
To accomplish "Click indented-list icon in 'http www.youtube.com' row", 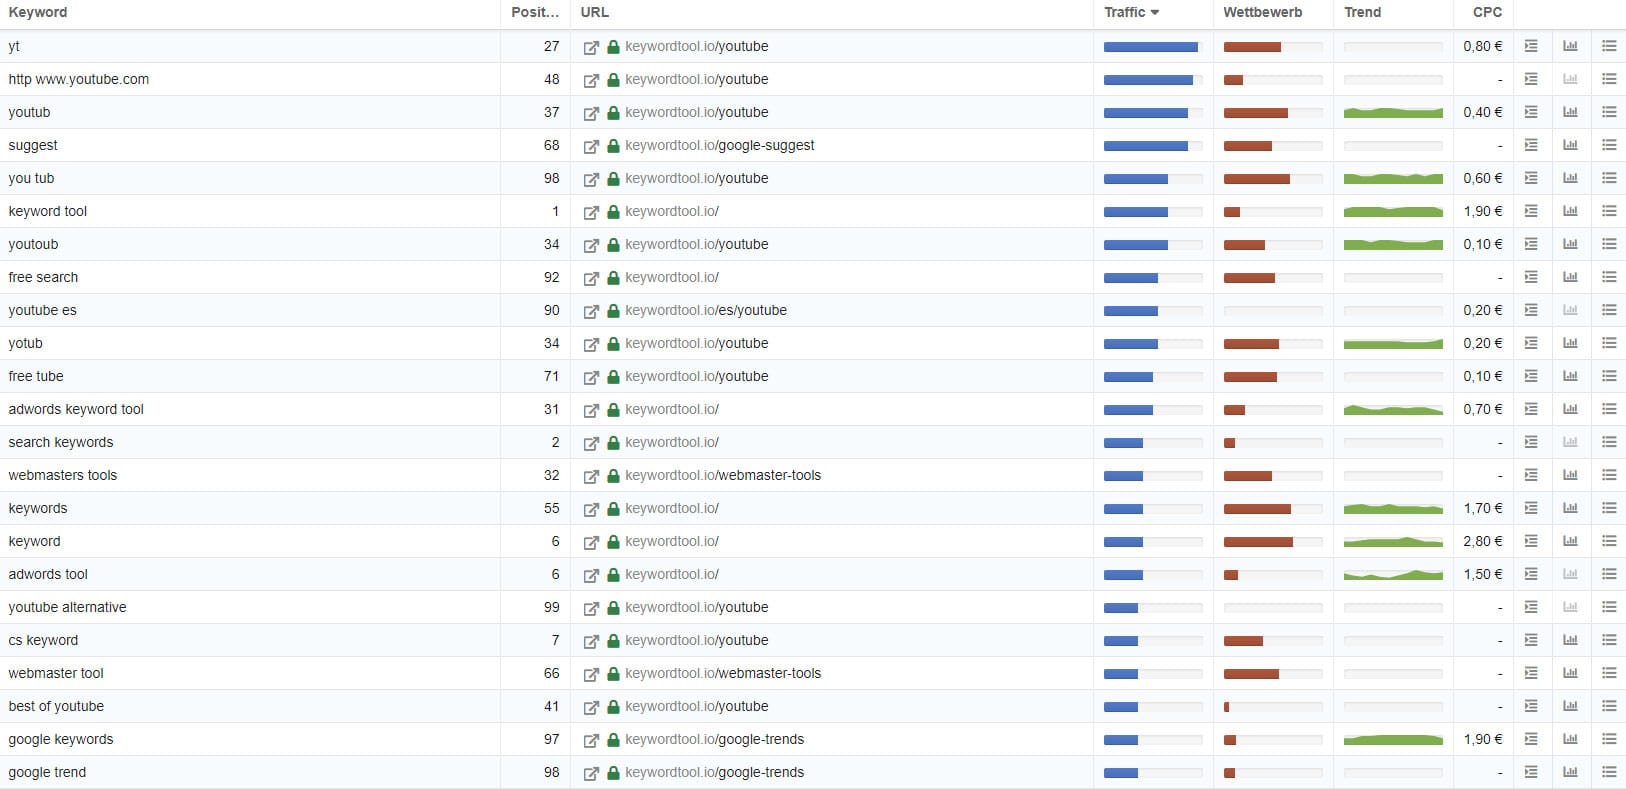I will pyautogui.click(x=1531, y=79).
